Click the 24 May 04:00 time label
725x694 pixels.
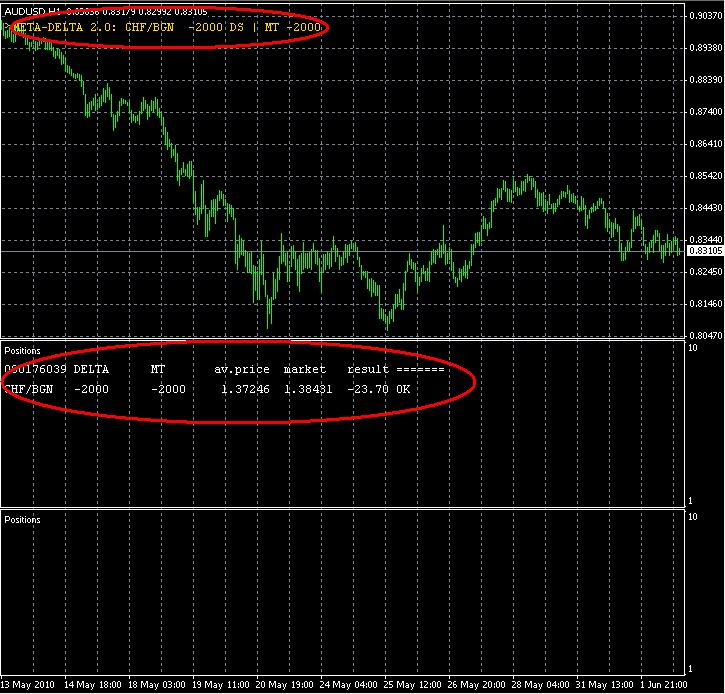(348, 685)
